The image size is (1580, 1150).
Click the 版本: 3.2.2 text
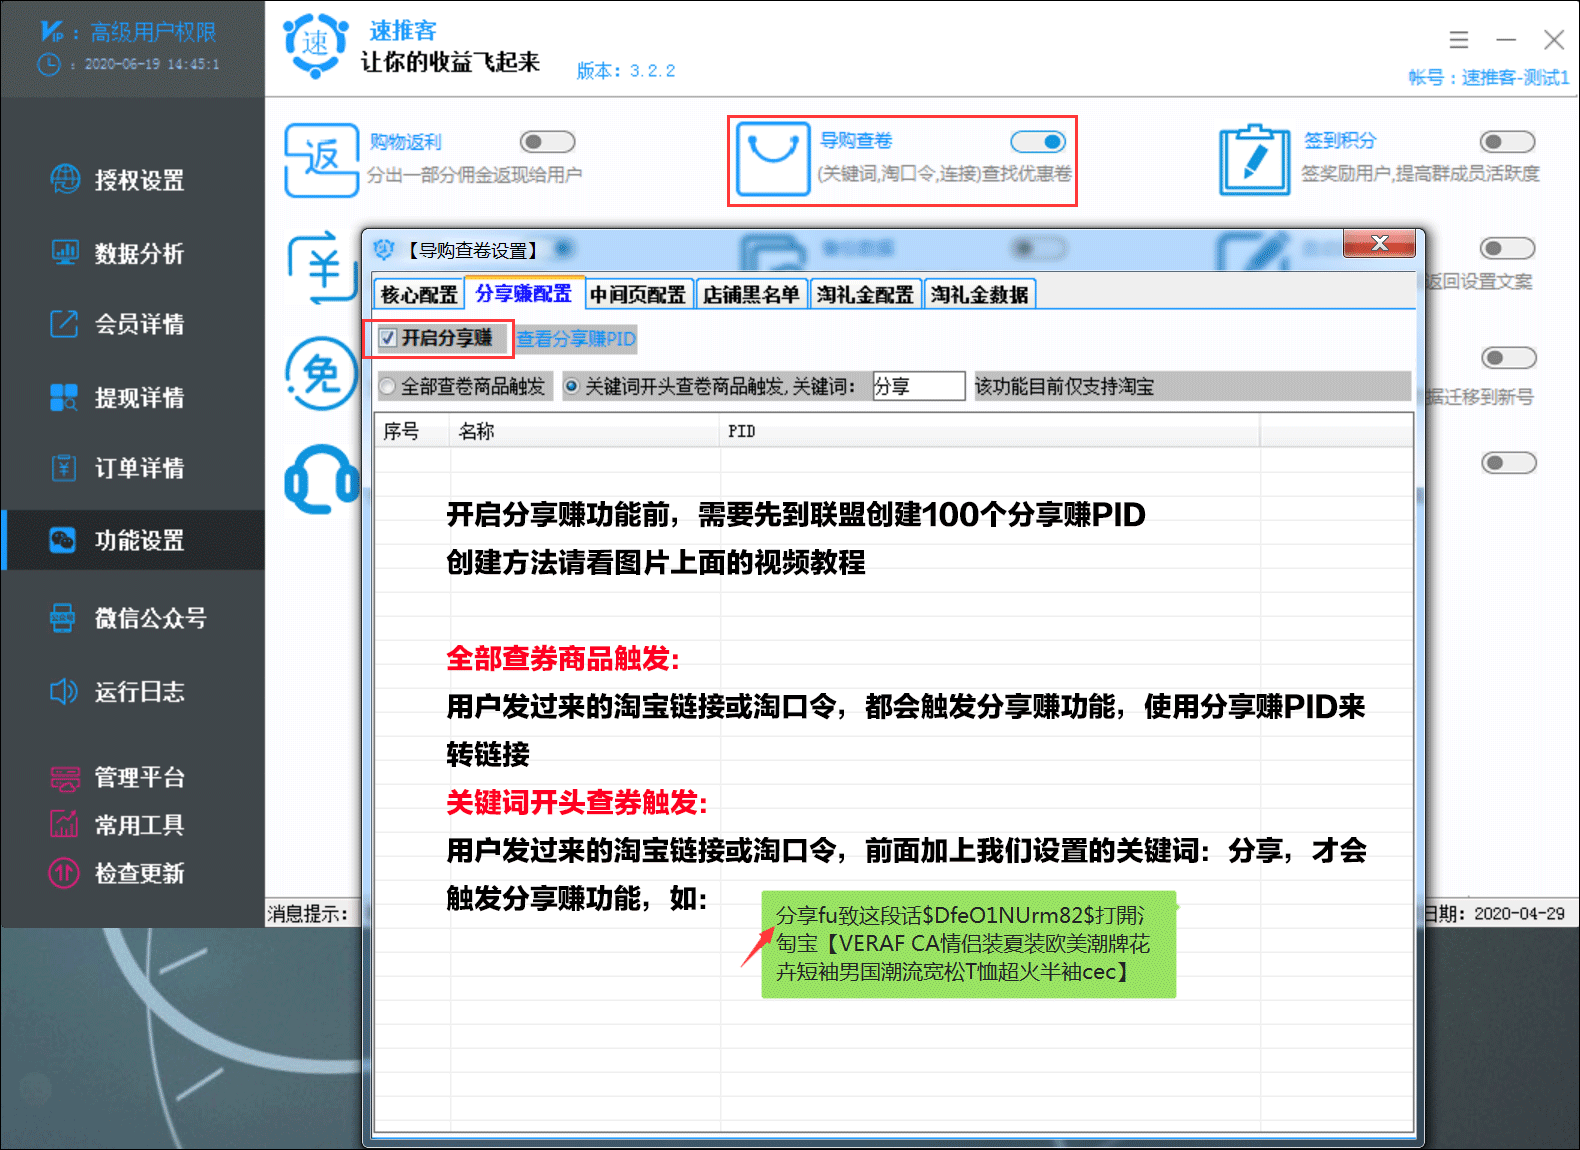pyautogui.click(x=626, y=71)
